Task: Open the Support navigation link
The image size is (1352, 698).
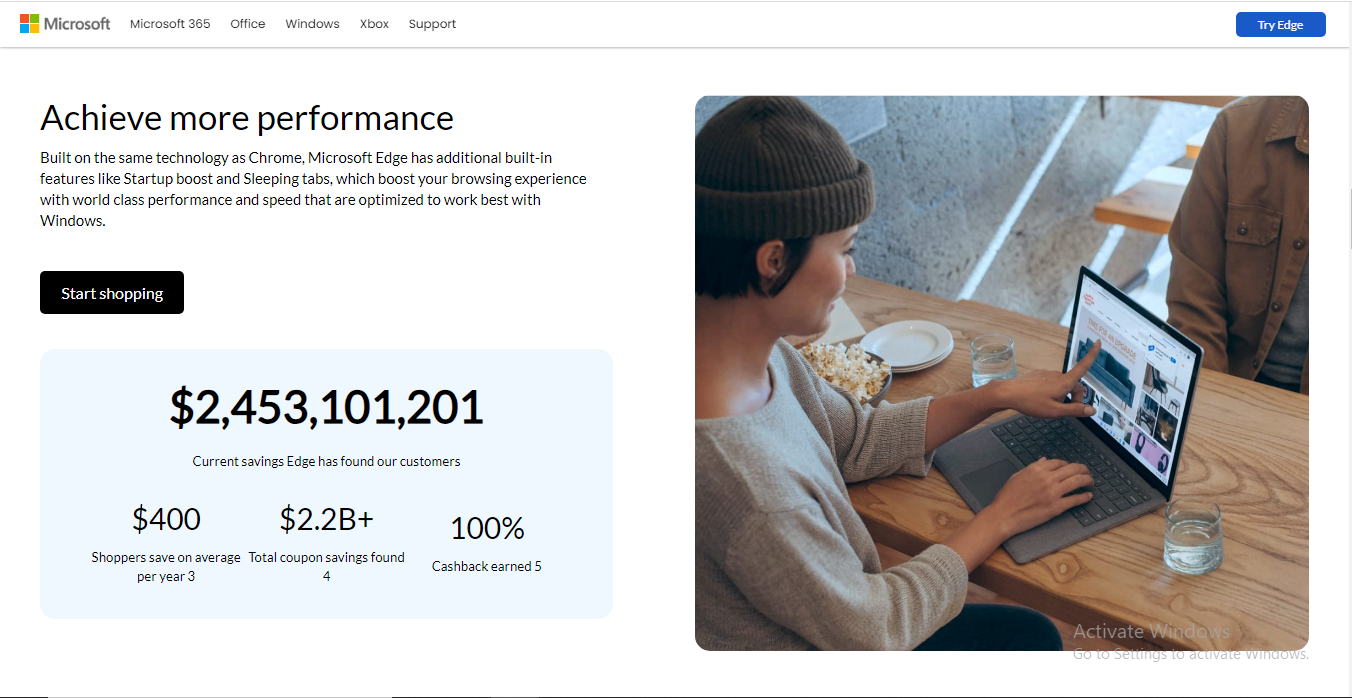Action: click(x=432, y=24)
